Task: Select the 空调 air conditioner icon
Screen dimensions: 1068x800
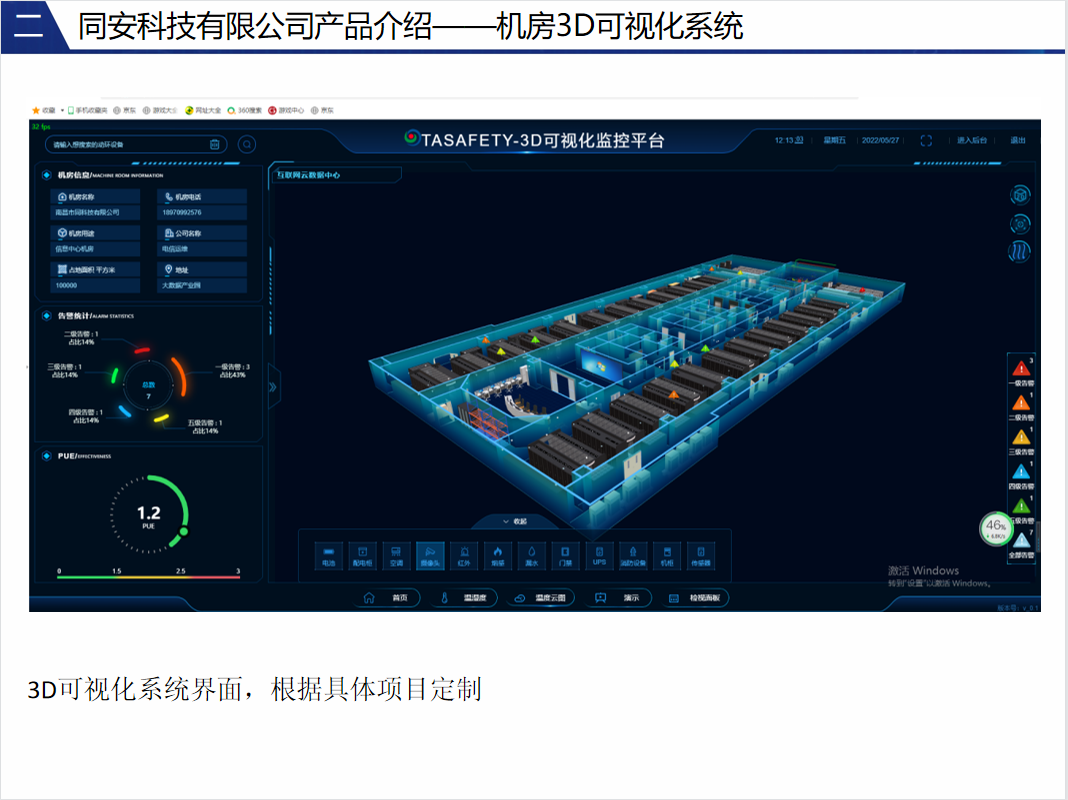Action: pyautogui.click(x=396, y=555)
